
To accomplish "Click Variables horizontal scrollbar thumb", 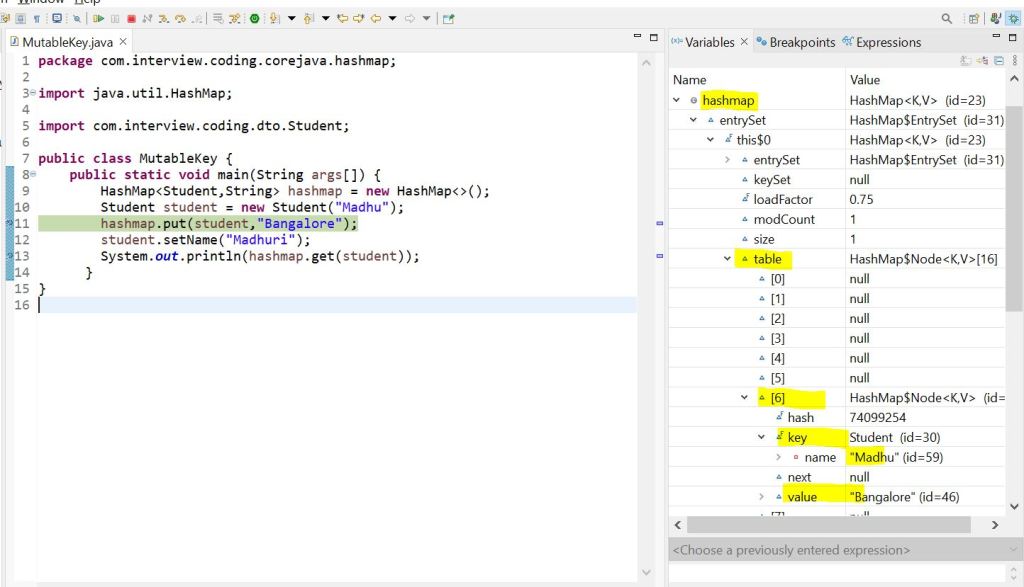I will point(829,525).
